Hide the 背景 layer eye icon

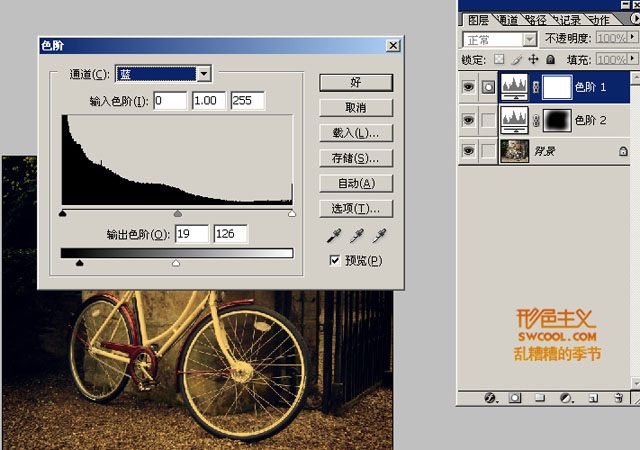click(469, 151)
